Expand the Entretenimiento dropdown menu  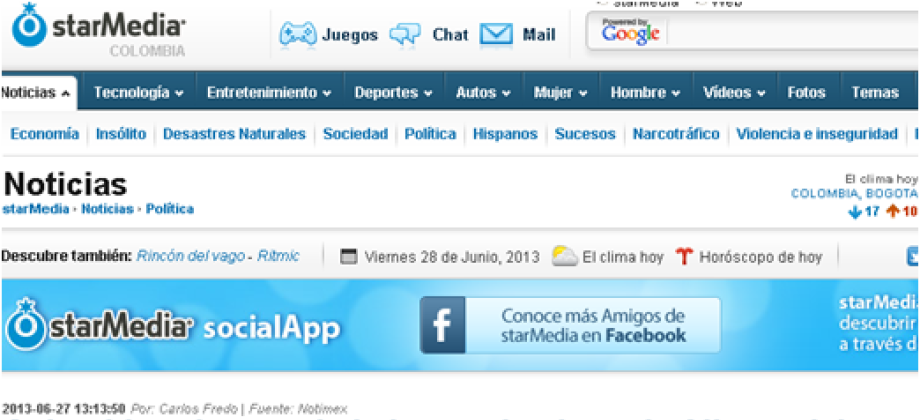(269, 93)
